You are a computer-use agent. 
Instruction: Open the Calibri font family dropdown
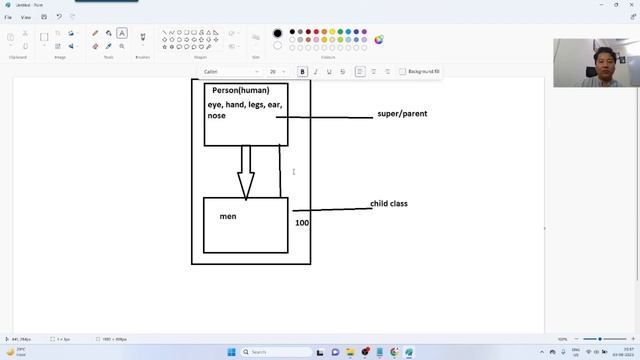[x=231, y=72]
